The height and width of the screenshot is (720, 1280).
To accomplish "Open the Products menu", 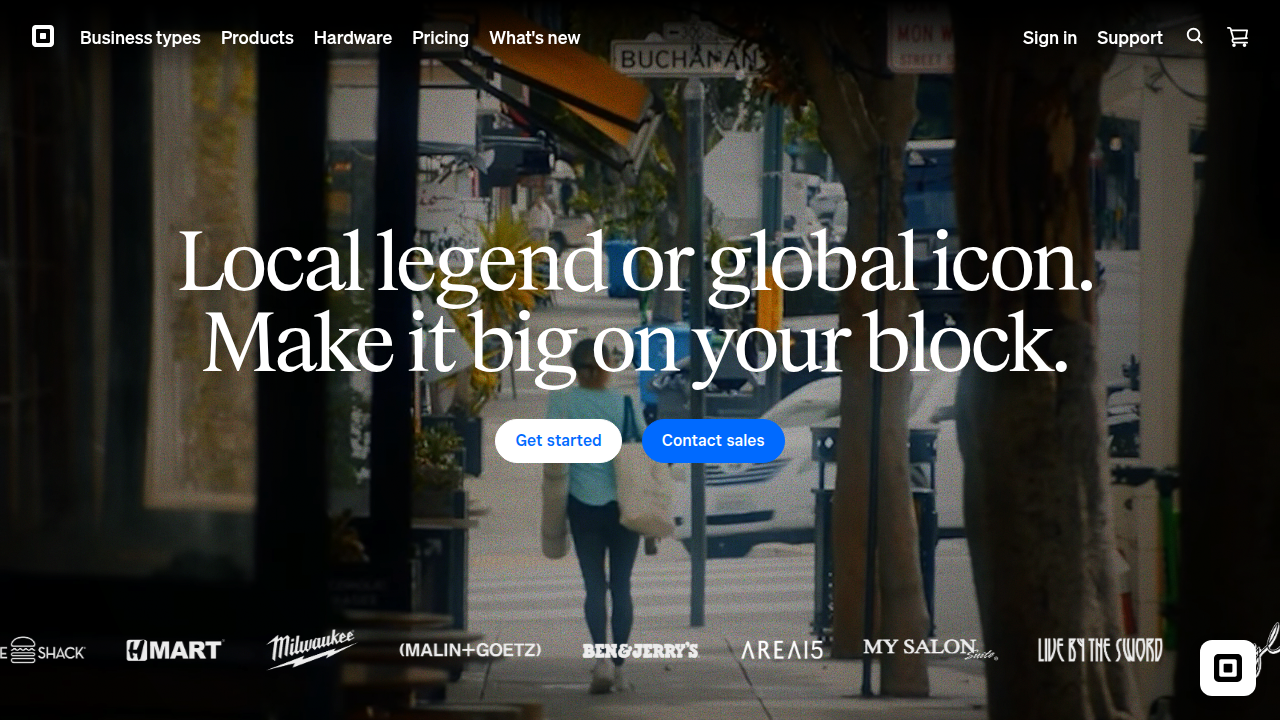I will 257,38.
